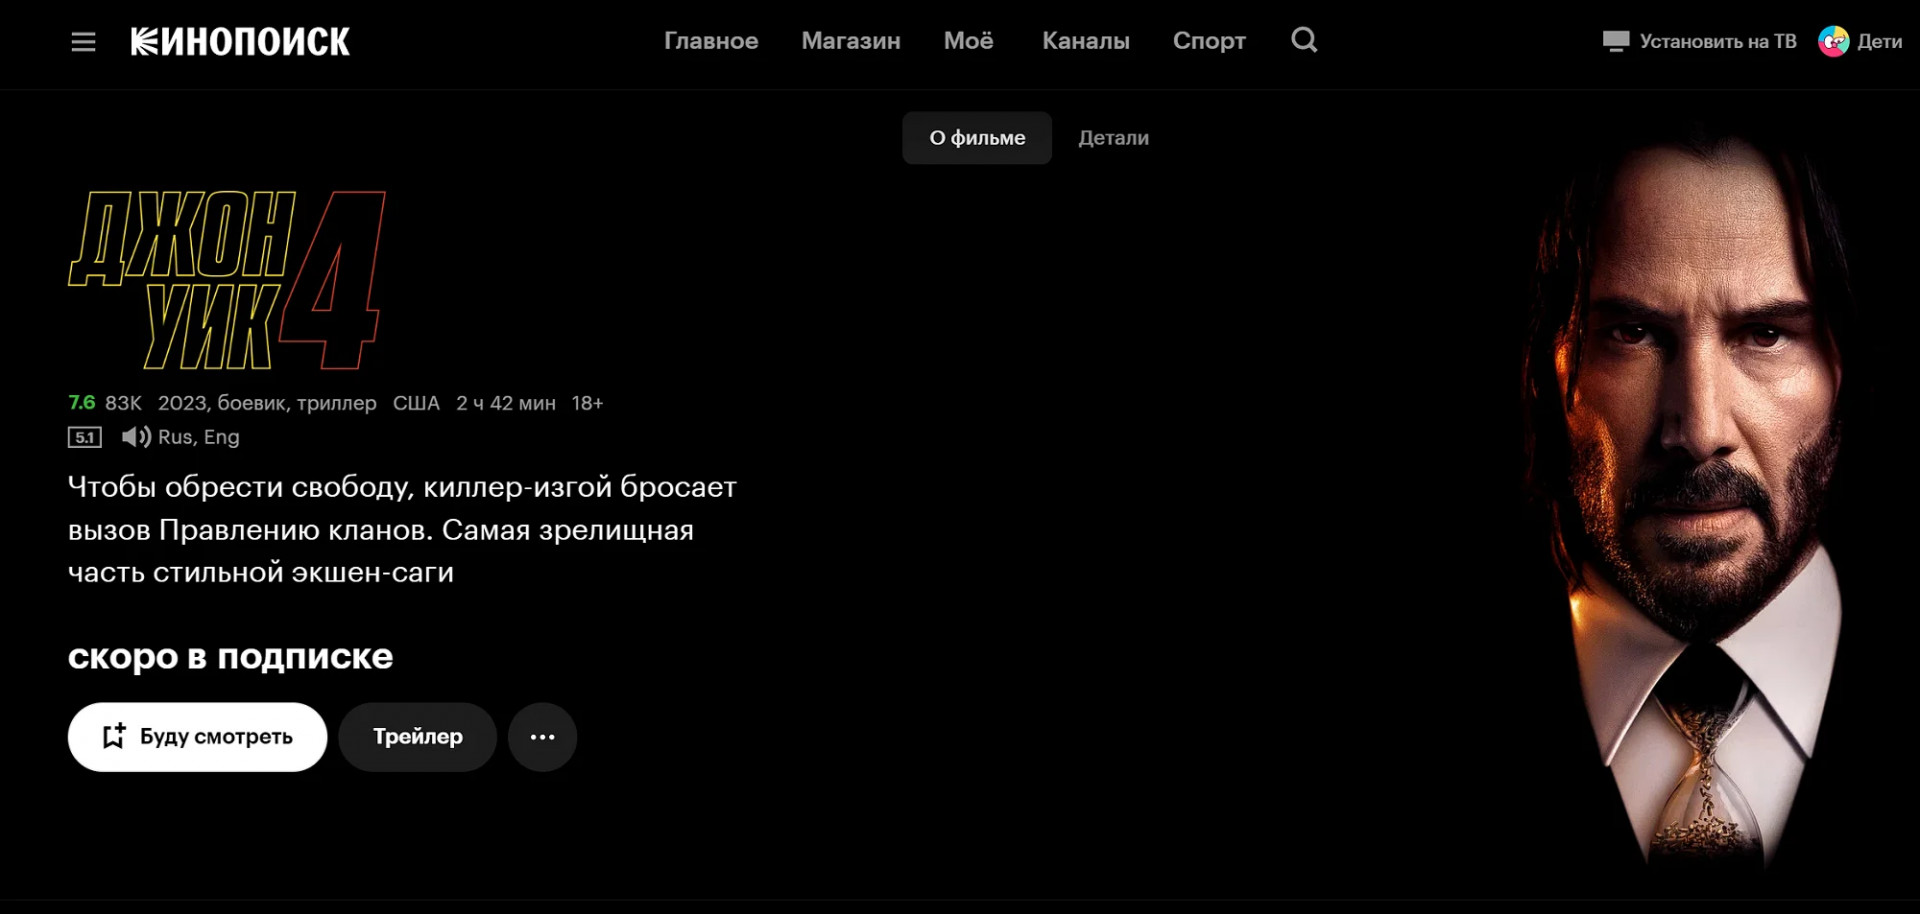
Task: Open the Моё section
Action: (968, 41)
